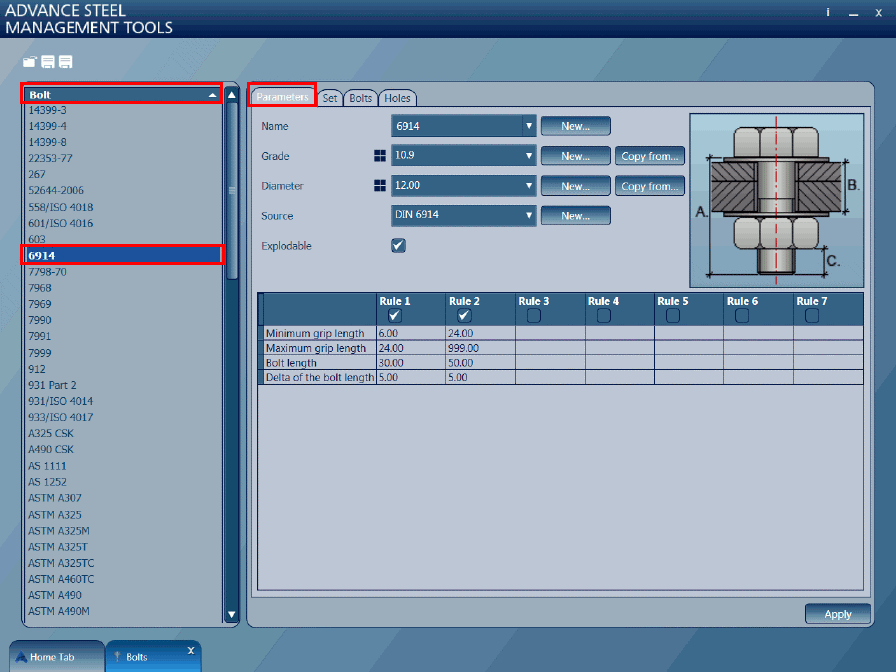Screen dimensions: 896x672
Task: Open the Diameter dropdown showing 12.00
Action: (463, 185)
